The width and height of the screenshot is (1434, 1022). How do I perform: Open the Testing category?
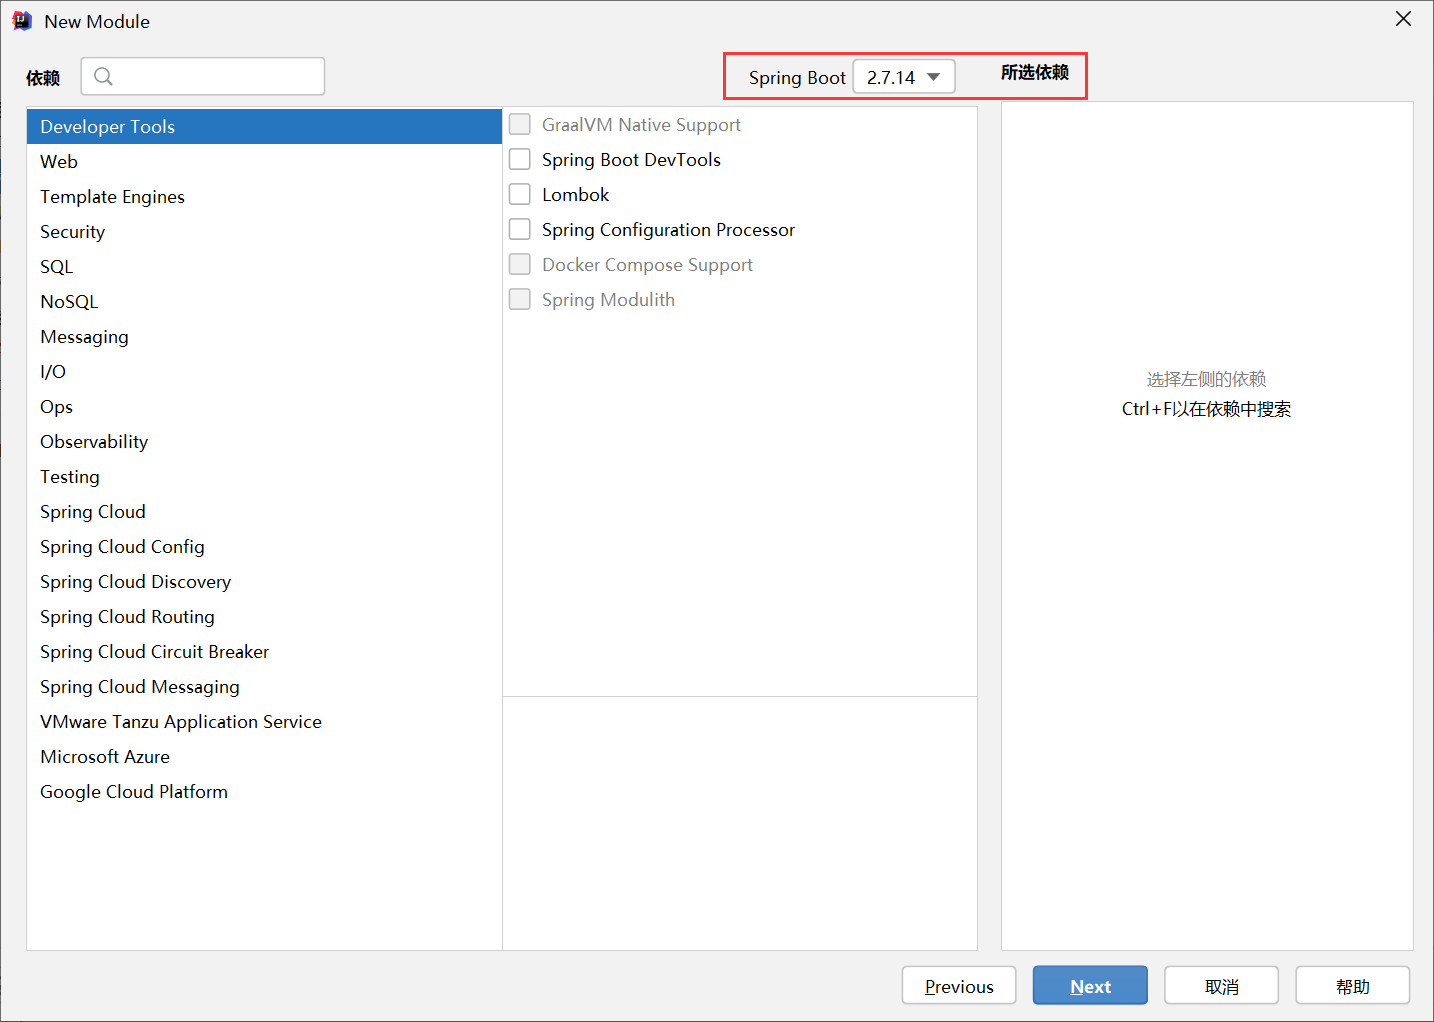coord(264,476)
